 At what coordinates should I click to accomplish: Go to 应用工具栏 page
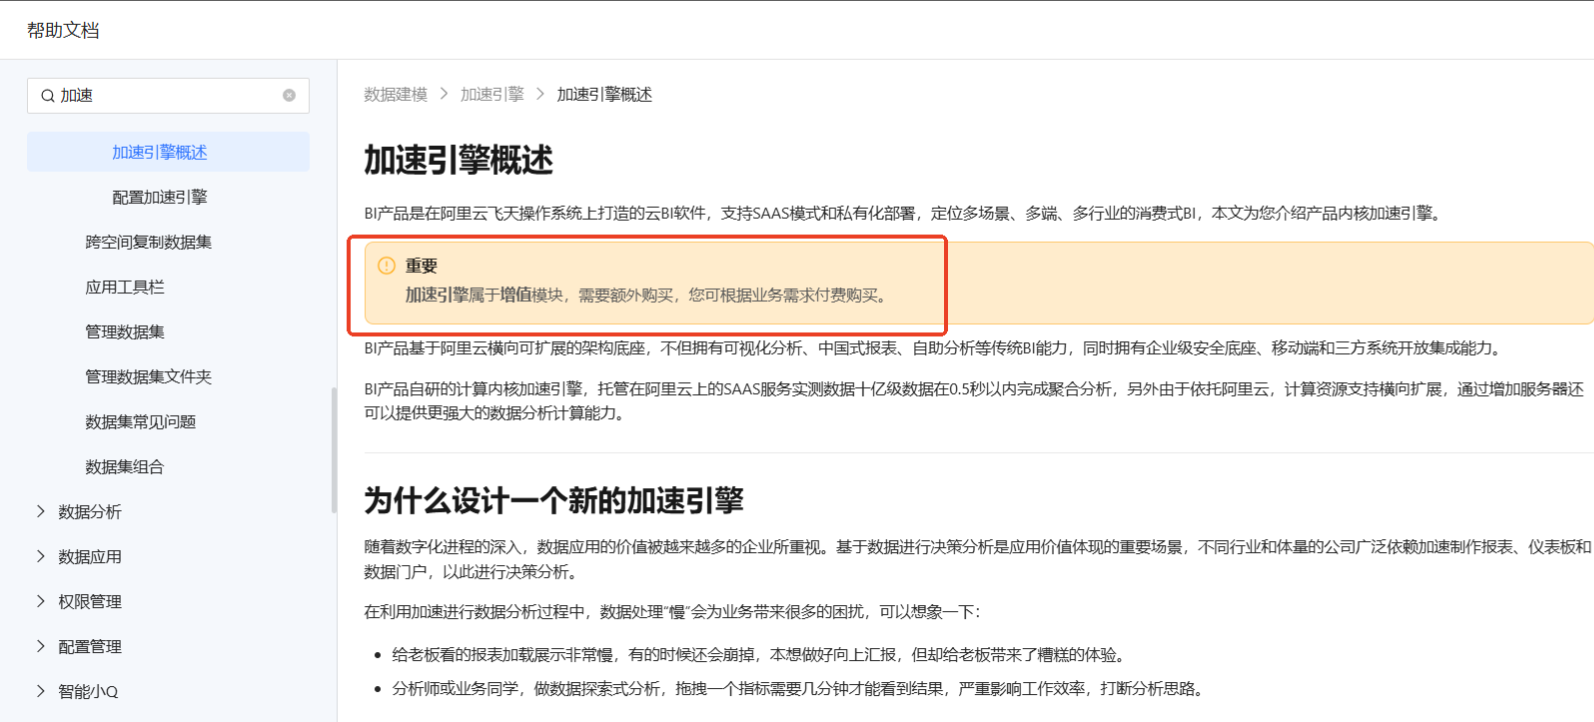pos(125,287)
